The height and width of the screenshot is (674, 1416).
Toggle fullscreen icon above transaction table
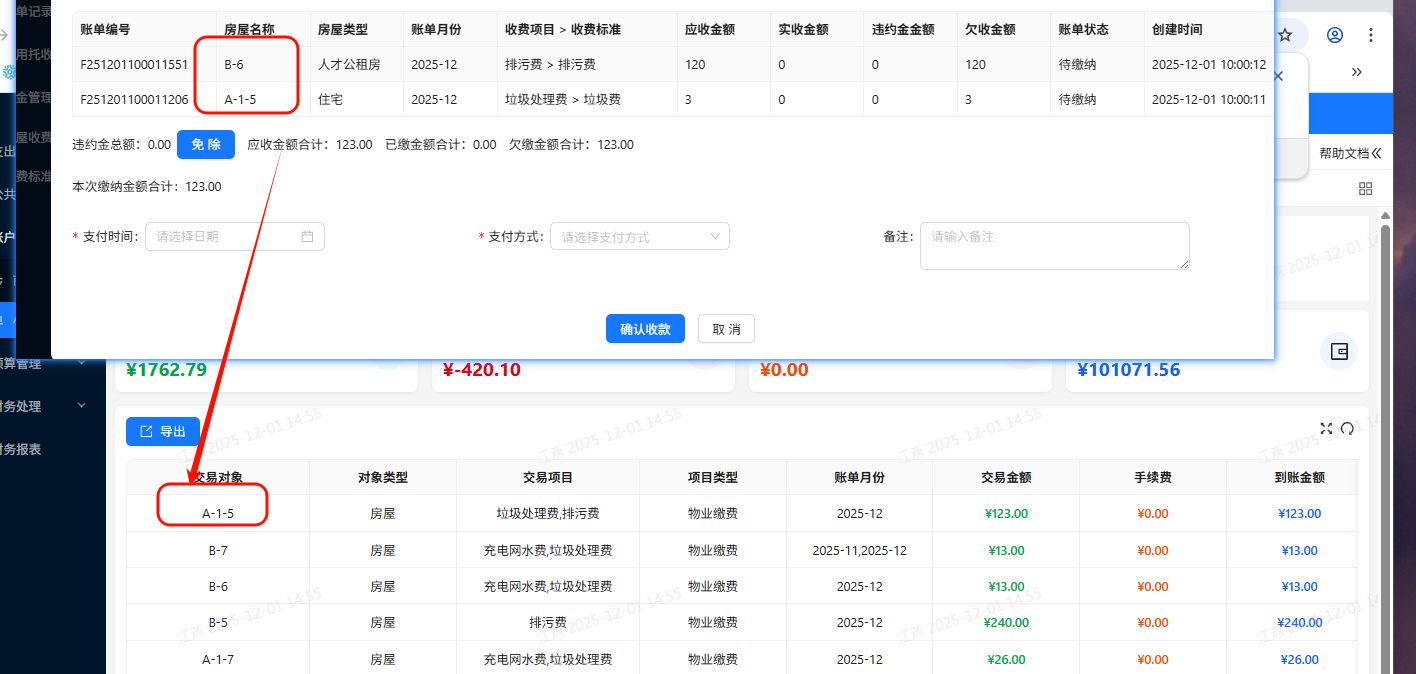[1326, 428]
